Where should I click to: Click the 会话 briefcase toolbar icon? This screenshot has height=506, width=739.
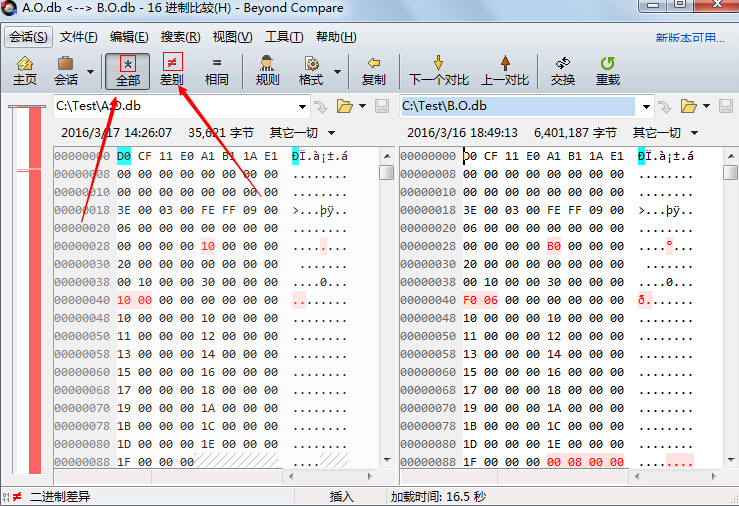pos(66,71)
